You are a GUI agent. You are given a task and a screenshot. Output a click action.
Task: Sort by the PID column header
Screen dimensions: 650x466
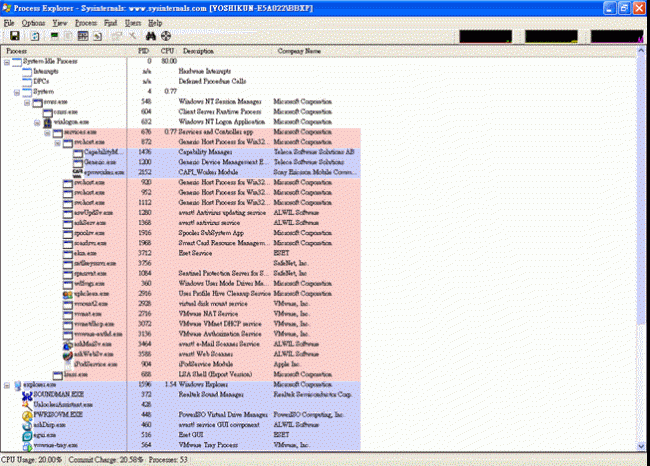[x=144, y=50]
